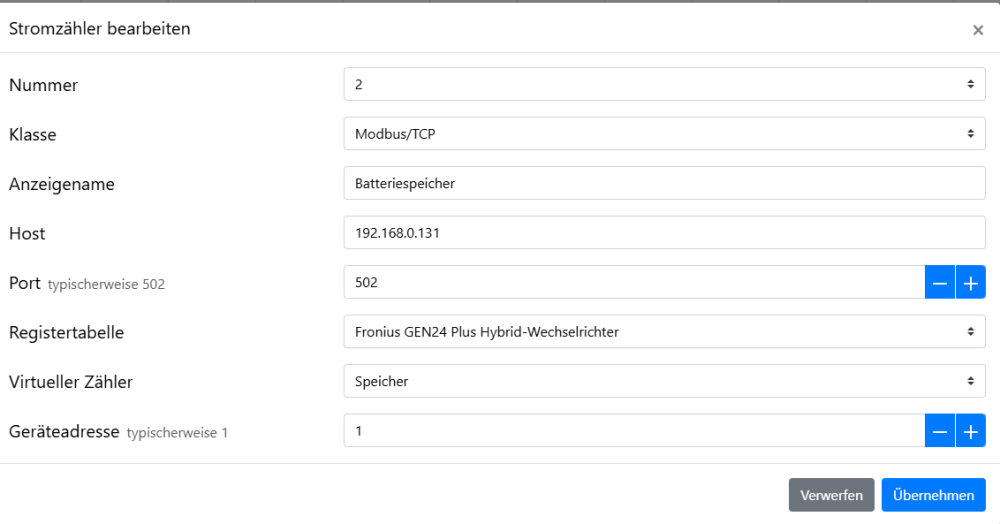The width and height of the screenshot is (1000, 524).
Task: Click into the Host IP address field
Action: click(664, 233)
